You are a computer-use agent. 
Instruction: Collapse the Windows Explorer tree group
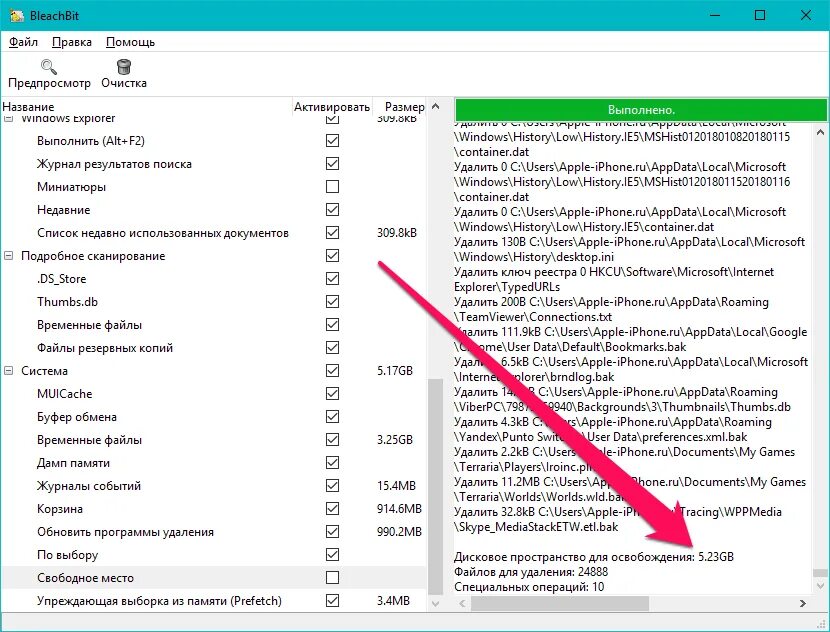pos(8,120)
